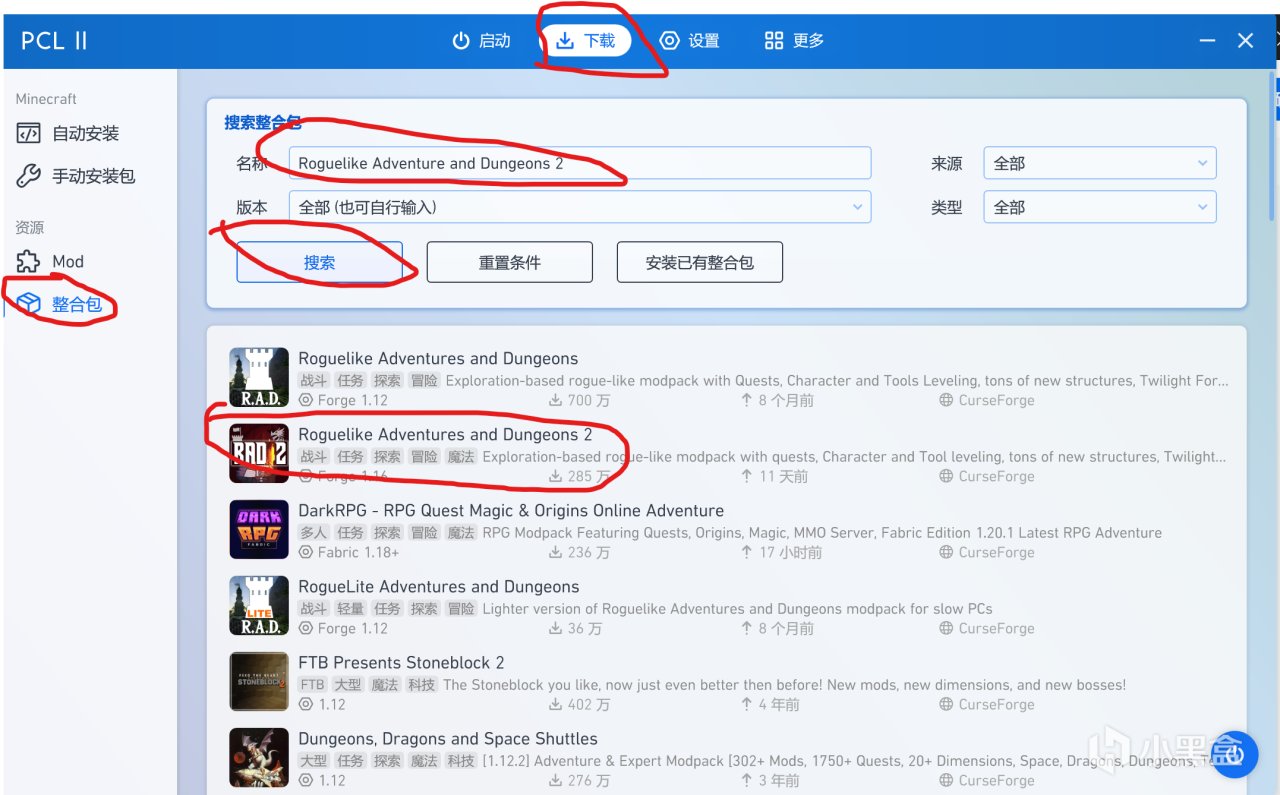Viewport: 1280px width, 795px height.
Task: Click the 搜索 button
Action: point(320,262)
